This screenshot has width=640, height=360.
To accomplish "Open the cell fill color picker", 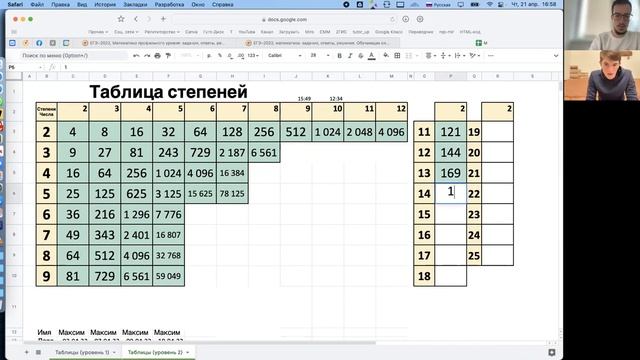I will pyautogui.click(x=386, y=56).
